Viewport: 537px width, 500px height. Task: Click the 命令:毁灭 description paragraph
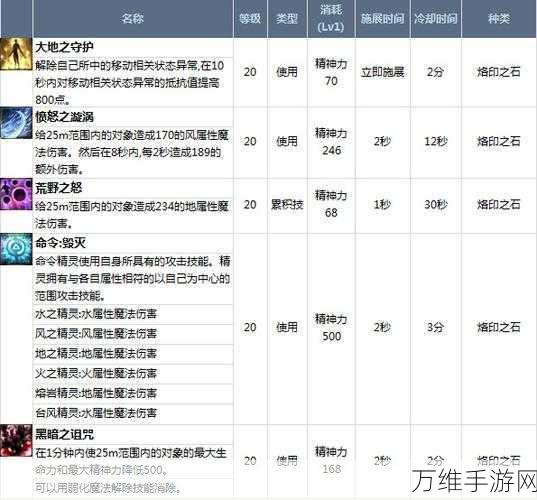(x=133, y=278)
